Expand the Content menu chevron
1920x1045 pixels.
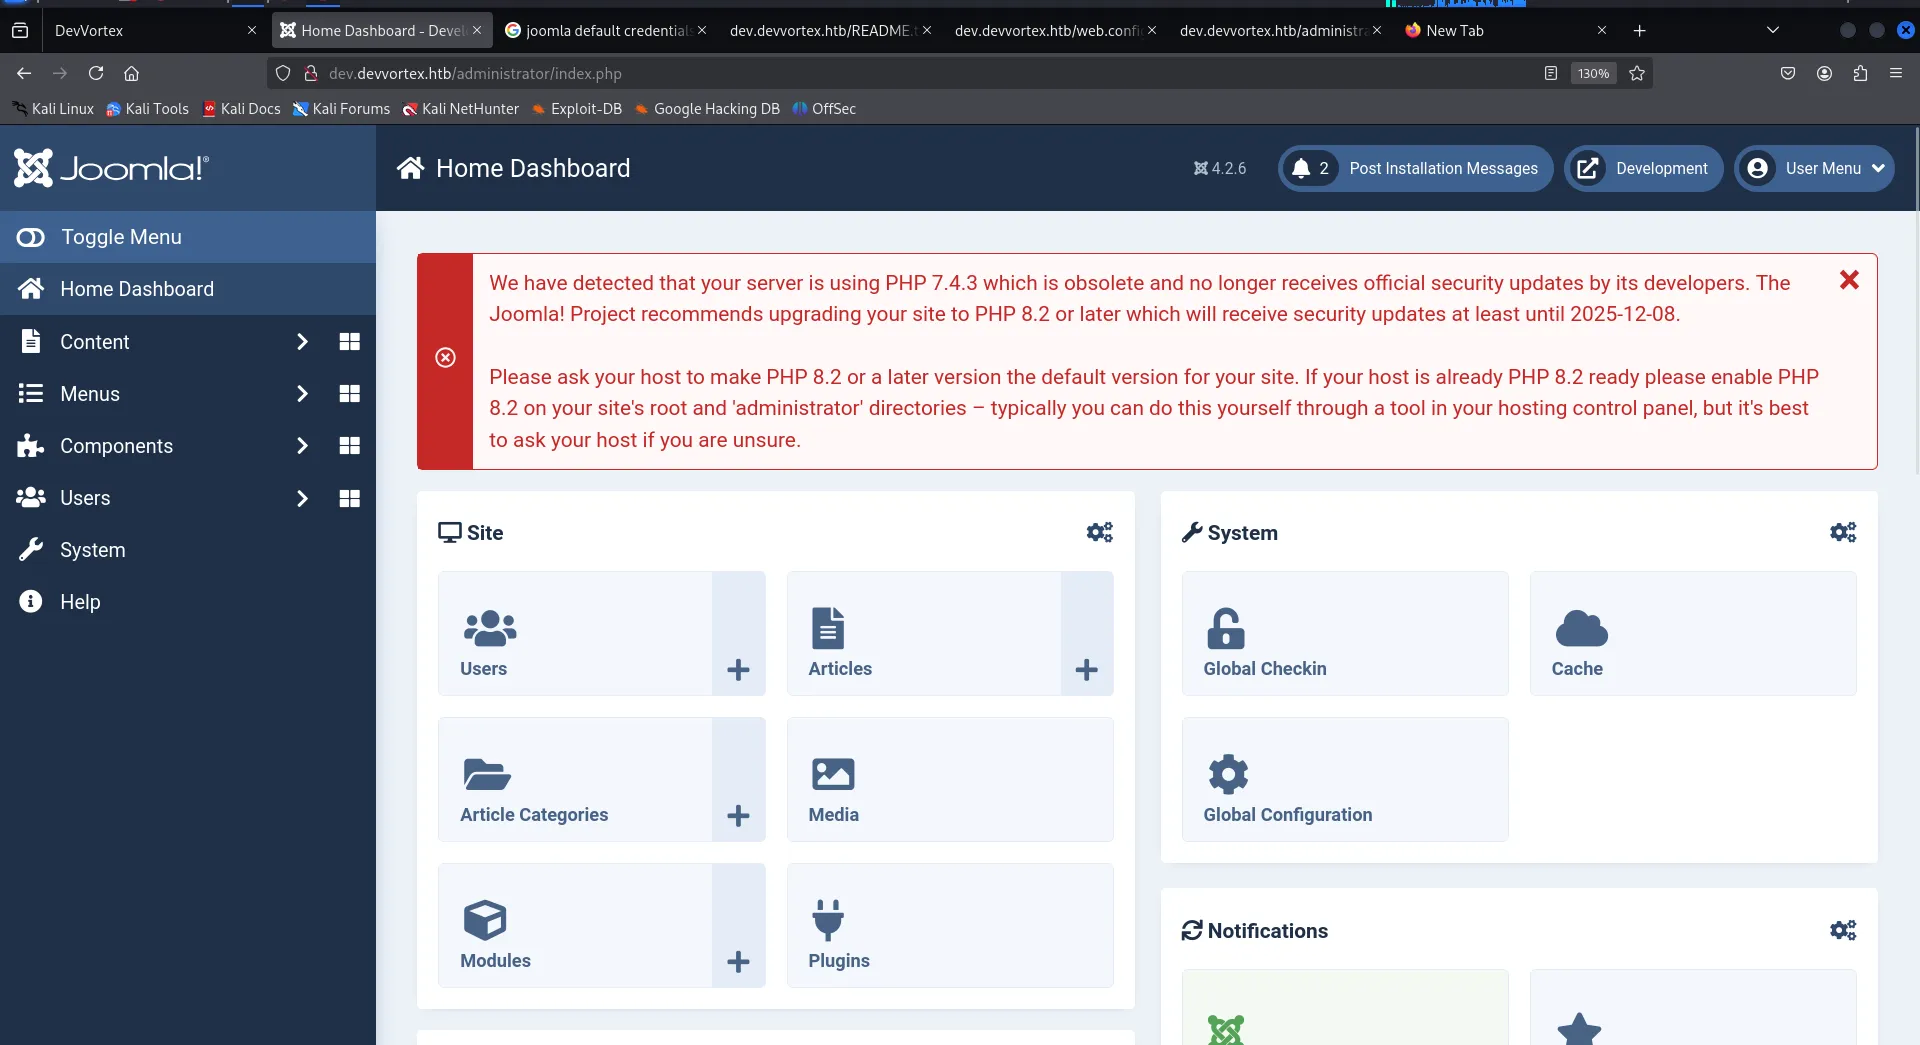point(302,342)
